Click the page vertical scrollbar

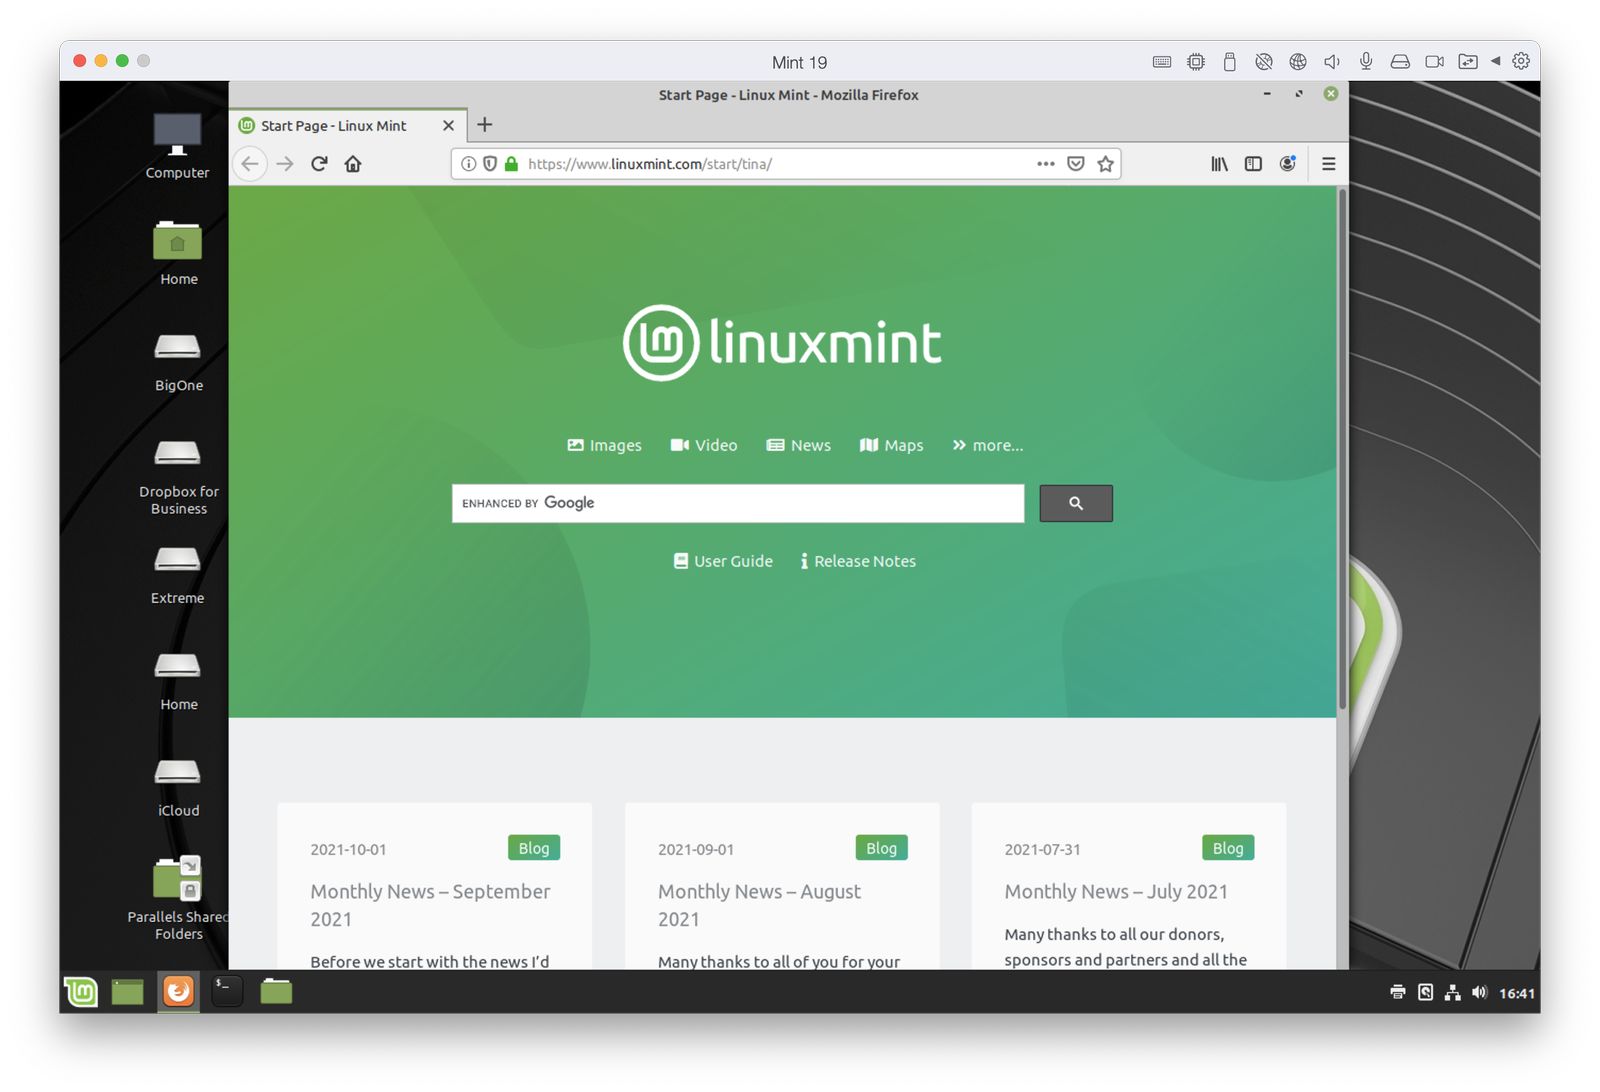click(1342, 450)
